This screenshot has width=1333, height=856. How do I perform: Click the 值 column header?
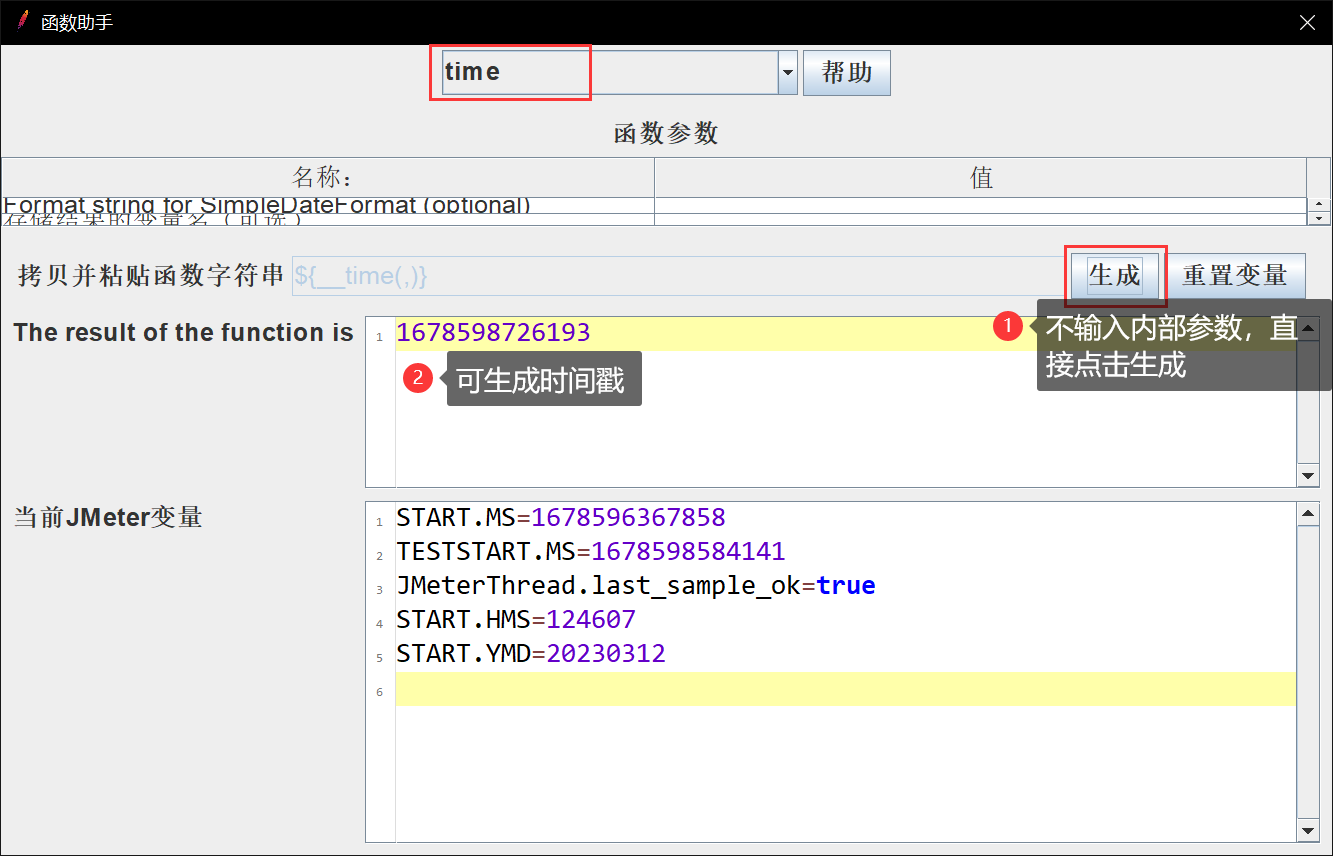pyautogui.click(x=980, y=177)
